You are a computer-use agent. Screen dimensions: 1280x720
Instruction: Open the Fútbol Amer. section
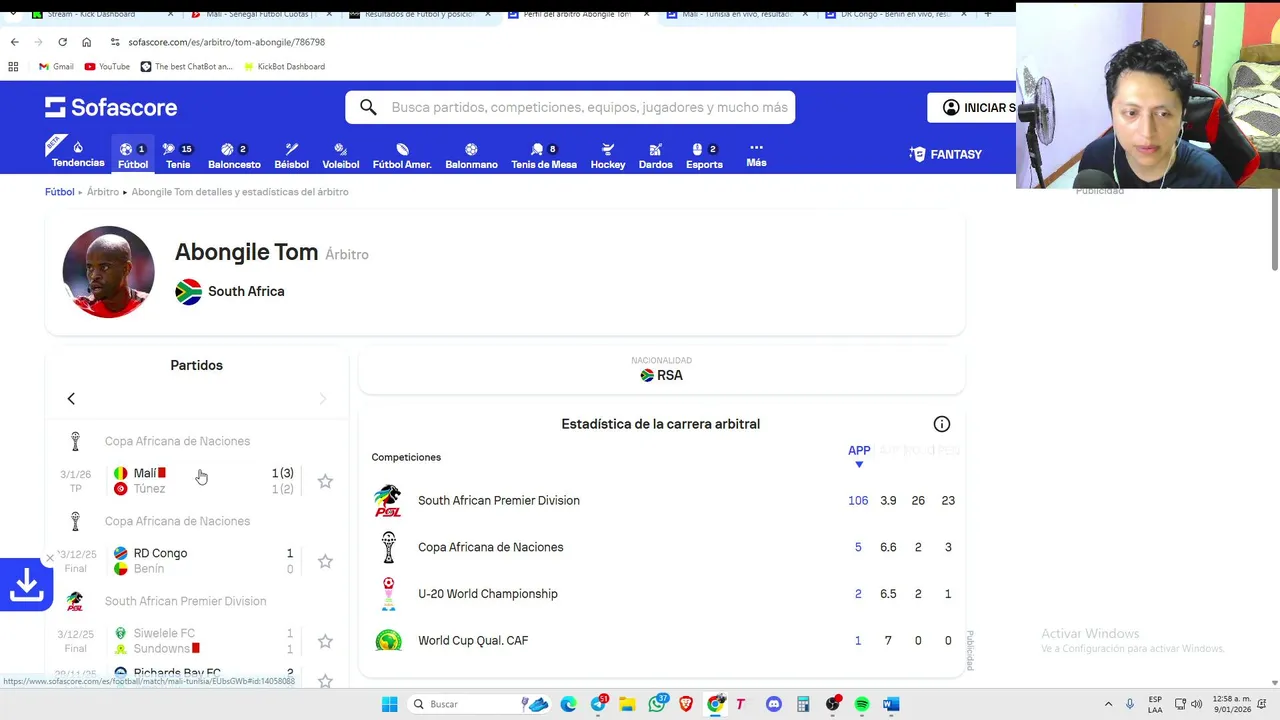pyautogui.click(x=402, y=155)
